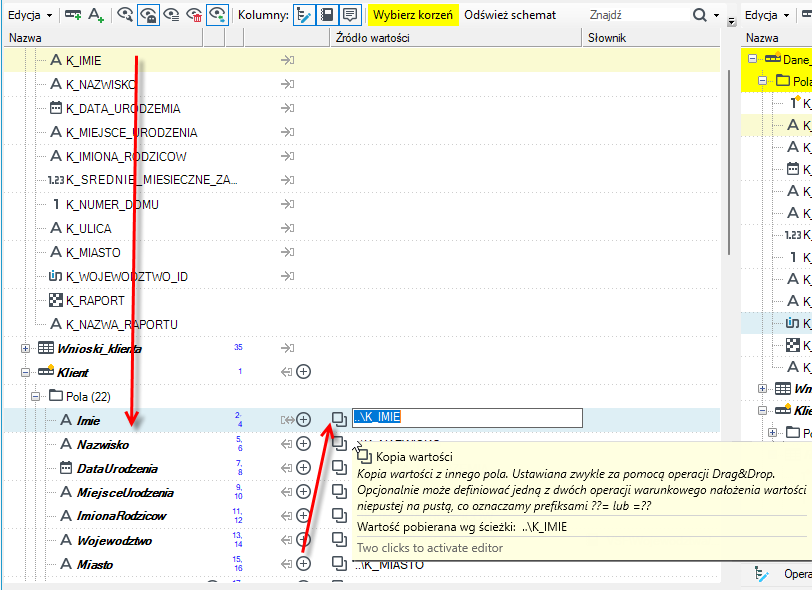
Task: Click the copy value icon in Wojewodztwo row
Action: point(339,539)
